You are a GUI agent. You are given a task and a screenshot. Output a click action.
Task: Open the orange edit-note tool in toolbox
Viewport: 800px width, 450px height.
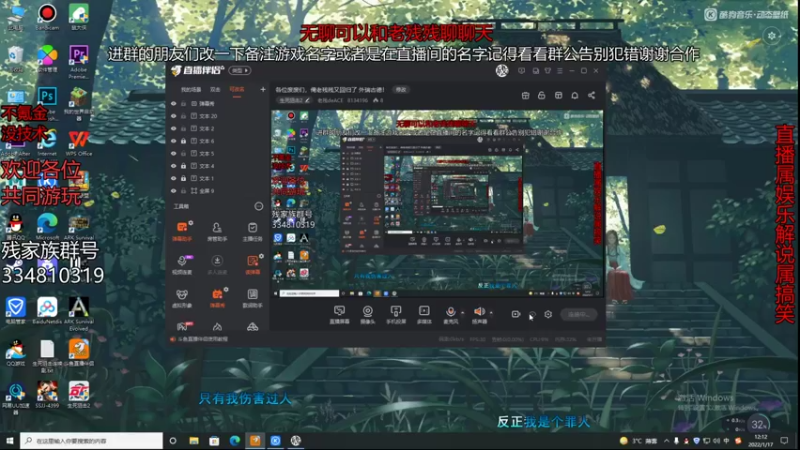click(x=252, y=264)
